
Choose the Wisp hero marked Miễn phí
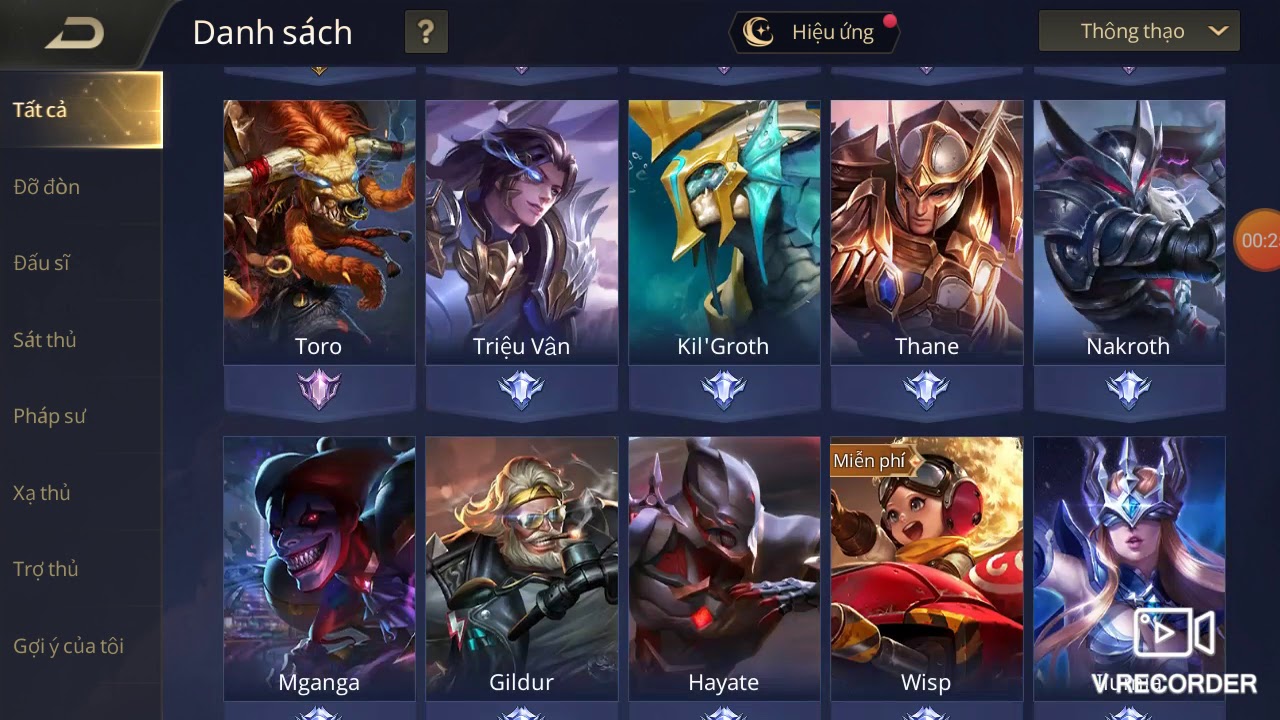927,568
